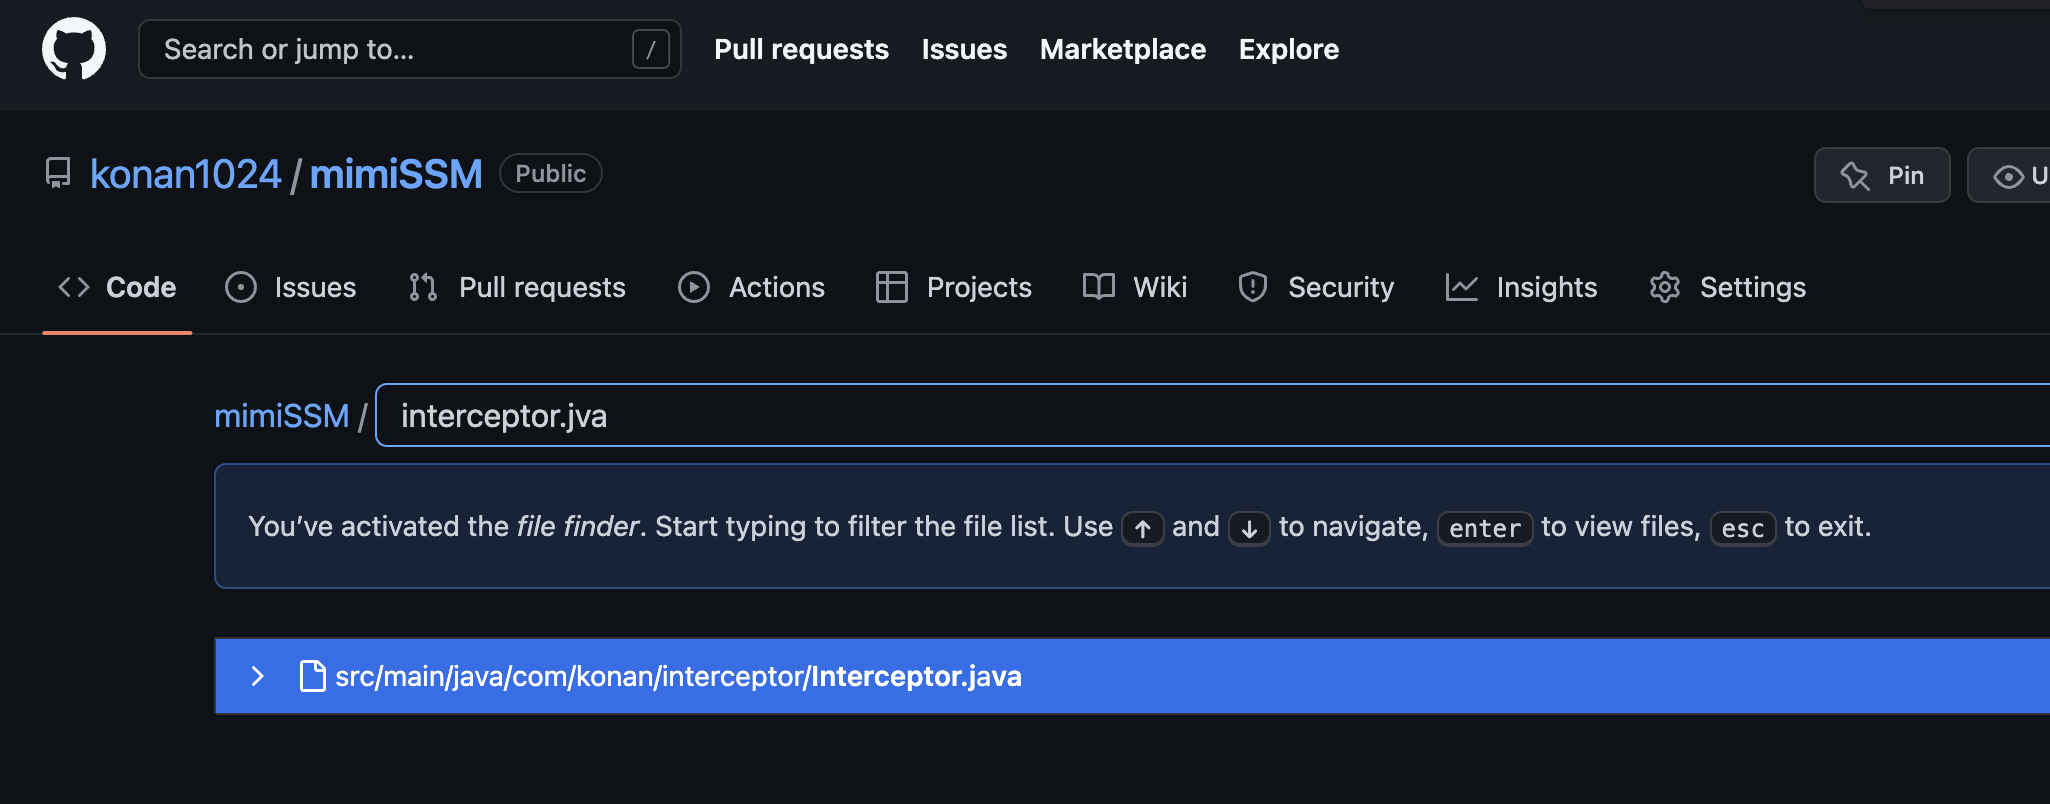The width and height of the screenshot is (2050, 804).
Task: Open the konan1024 user profile link
Action: tap(186, 174)
